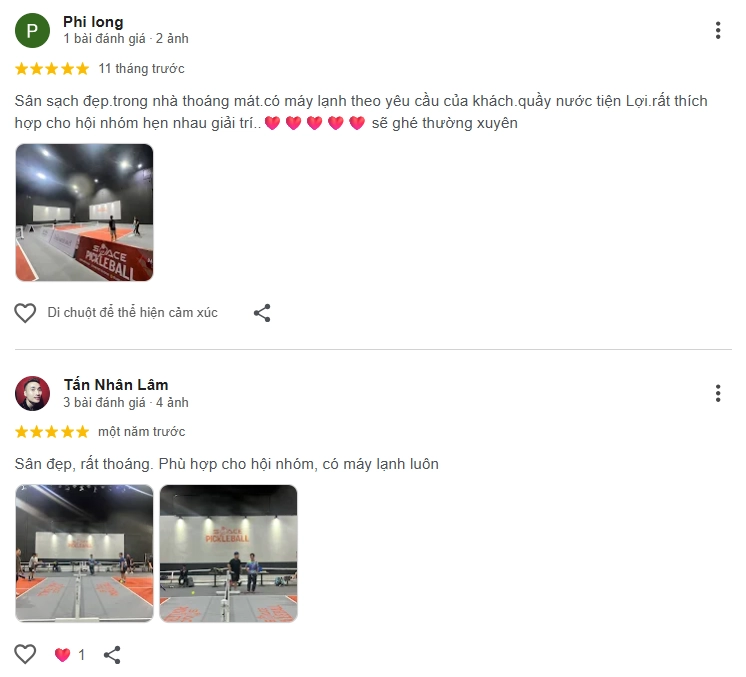
Task: Click the green P avatar of Phi long
Action: 32,30
